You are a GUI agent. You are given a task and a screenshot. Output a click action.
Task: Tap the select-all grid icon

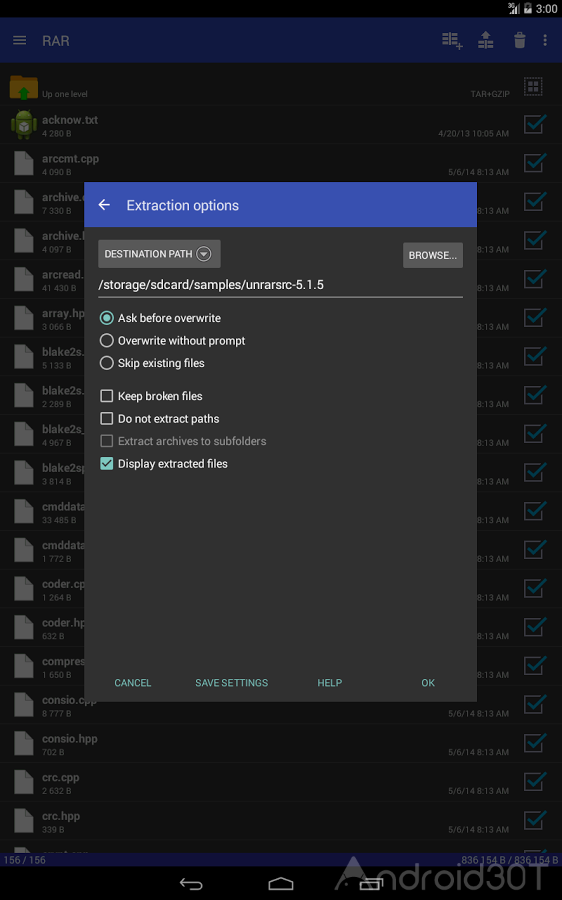(x=533, y=87)
